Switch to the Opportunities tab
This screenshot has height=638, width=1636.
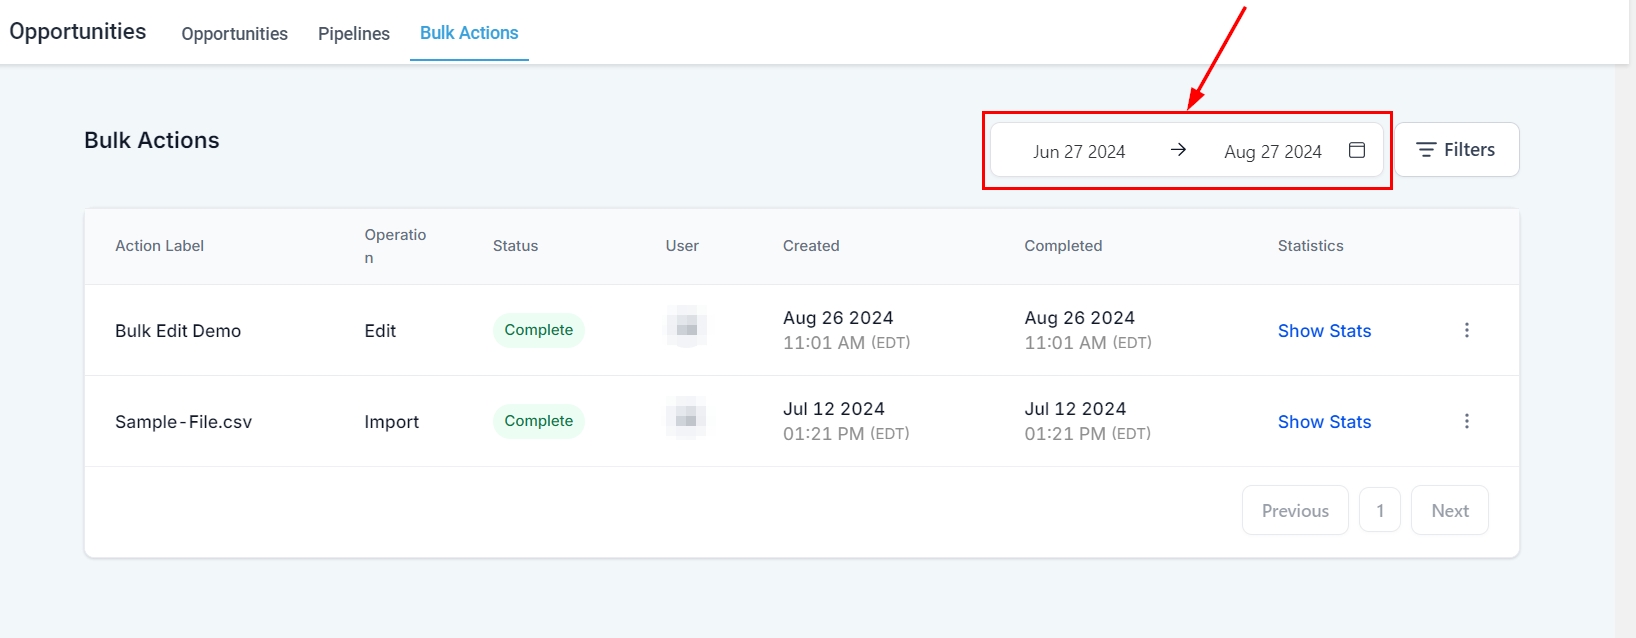point(234,34)
